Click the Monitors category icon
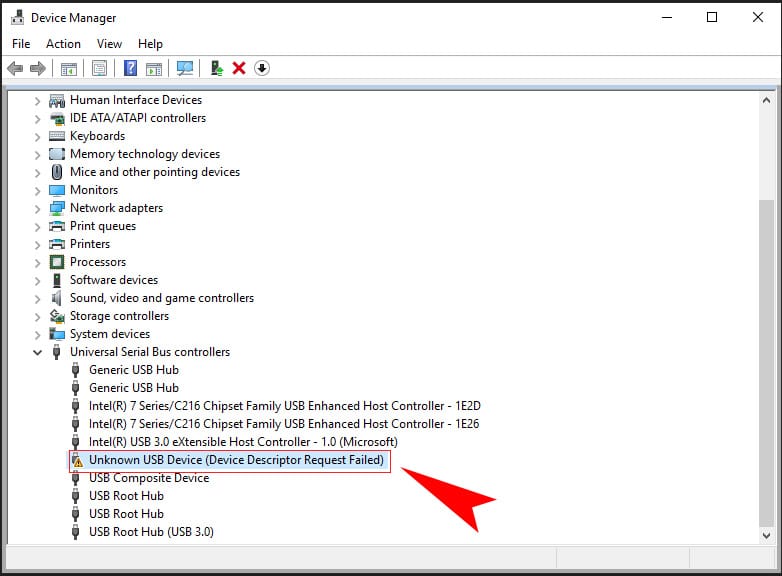 (x=57, y=191)
